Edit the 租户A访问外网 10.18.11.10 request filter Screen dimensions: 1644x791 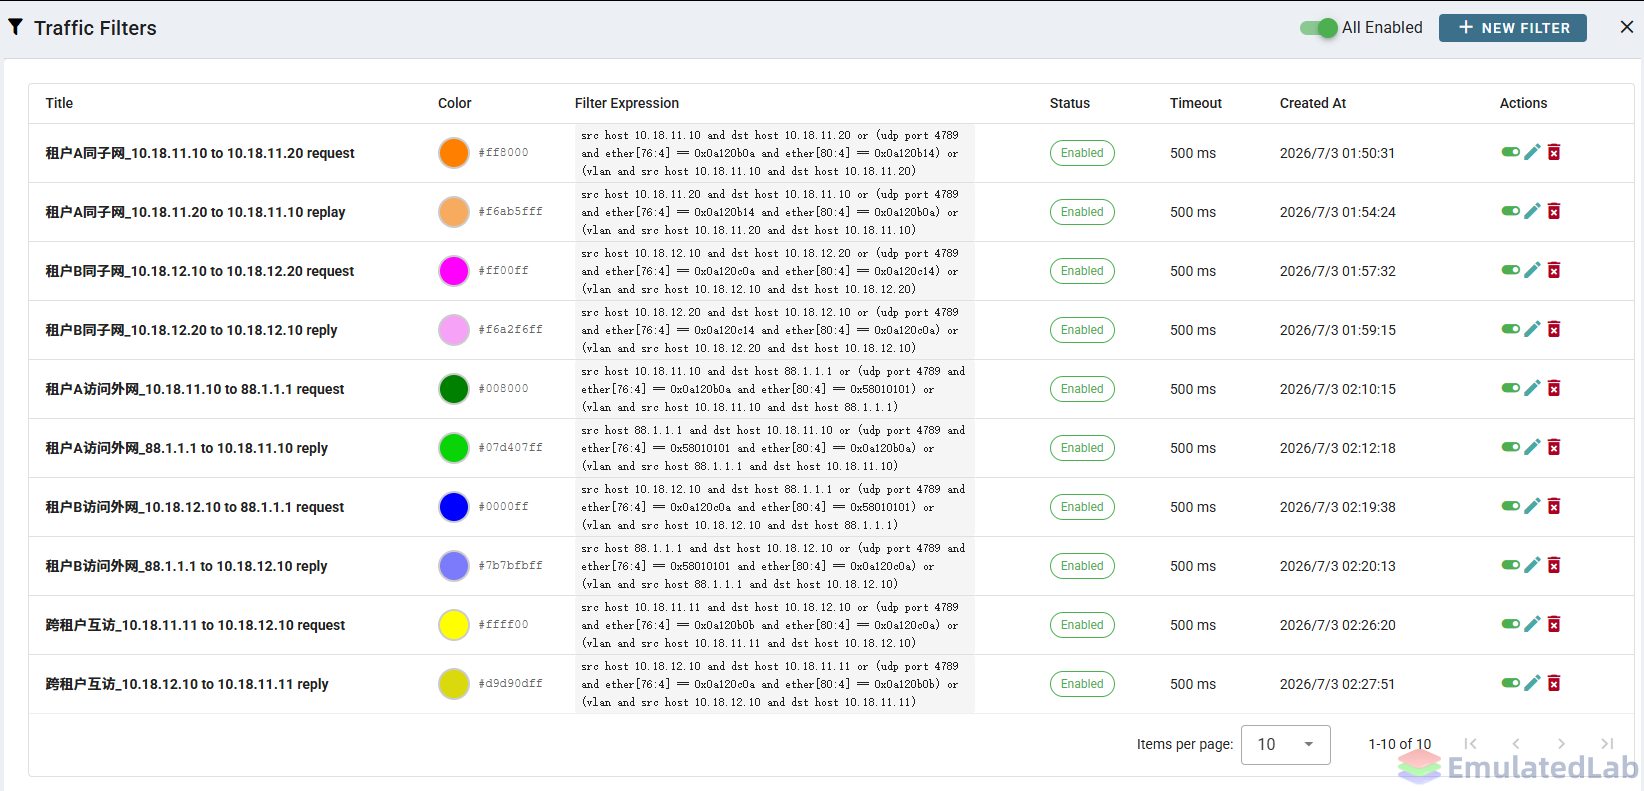tap(1532, 388)
